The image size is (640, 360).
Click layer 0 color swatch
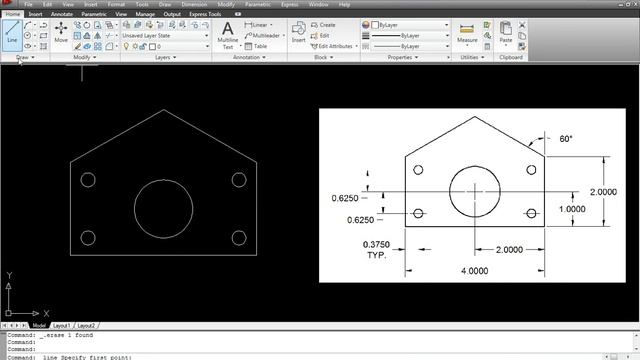point(152,47)
